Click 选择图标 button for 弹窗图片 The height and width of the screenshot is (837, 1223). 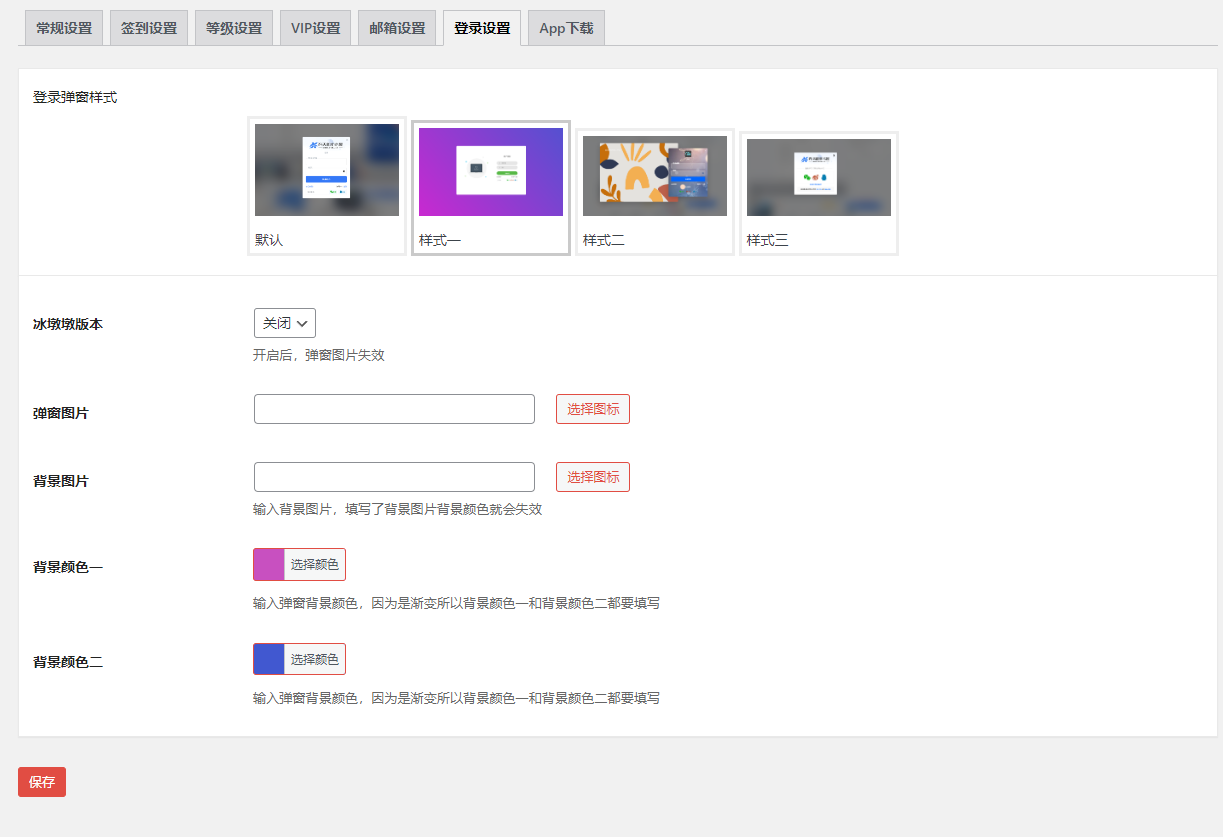coord(593,409)
